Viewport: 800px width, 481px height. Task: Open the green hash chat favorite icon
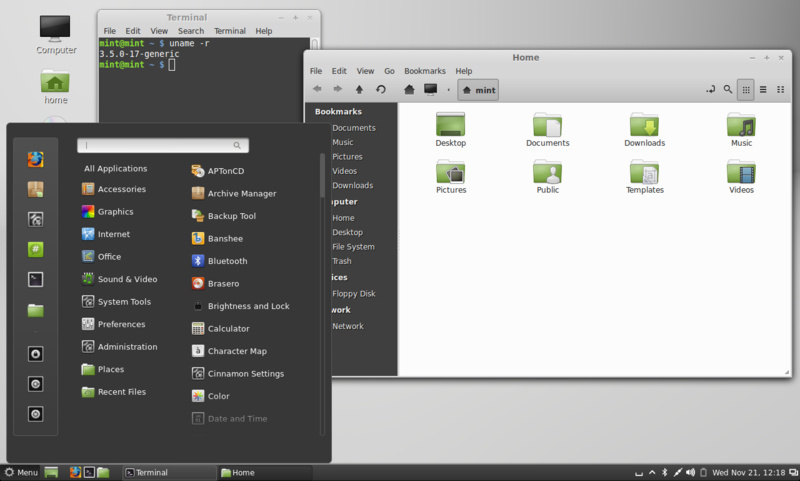point(35,249)
